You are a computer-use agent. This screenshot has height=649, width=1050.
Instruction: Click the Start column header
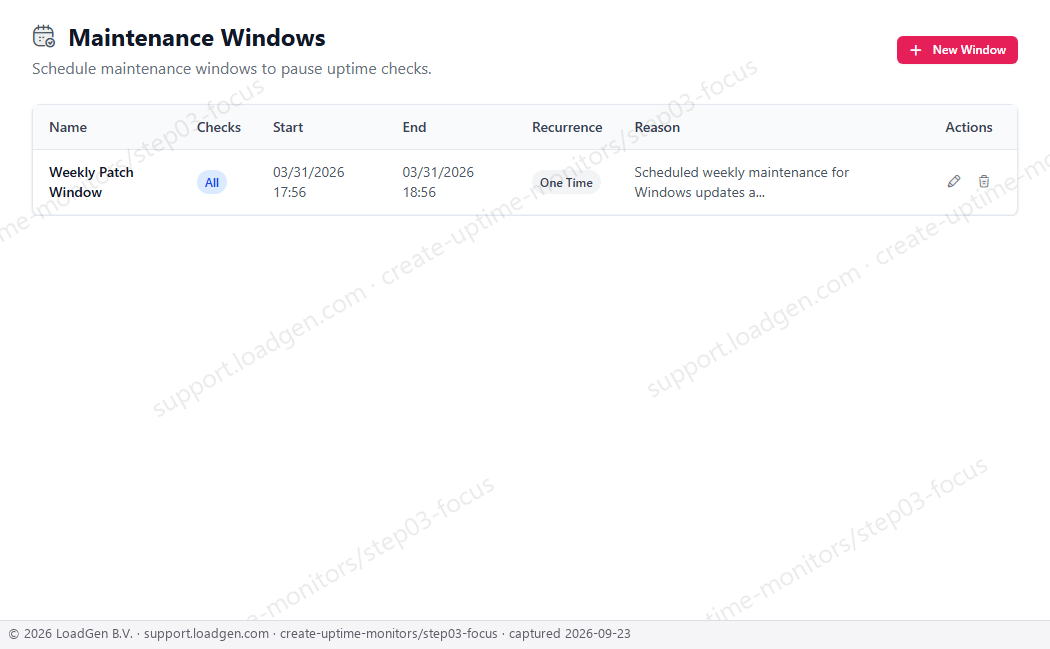tap(288, 127)
